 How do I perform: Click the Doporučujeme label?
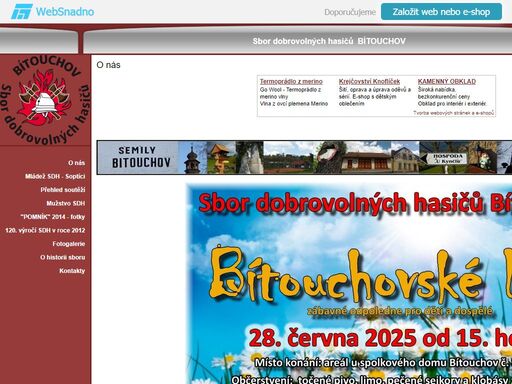click(x=350, y=12)
